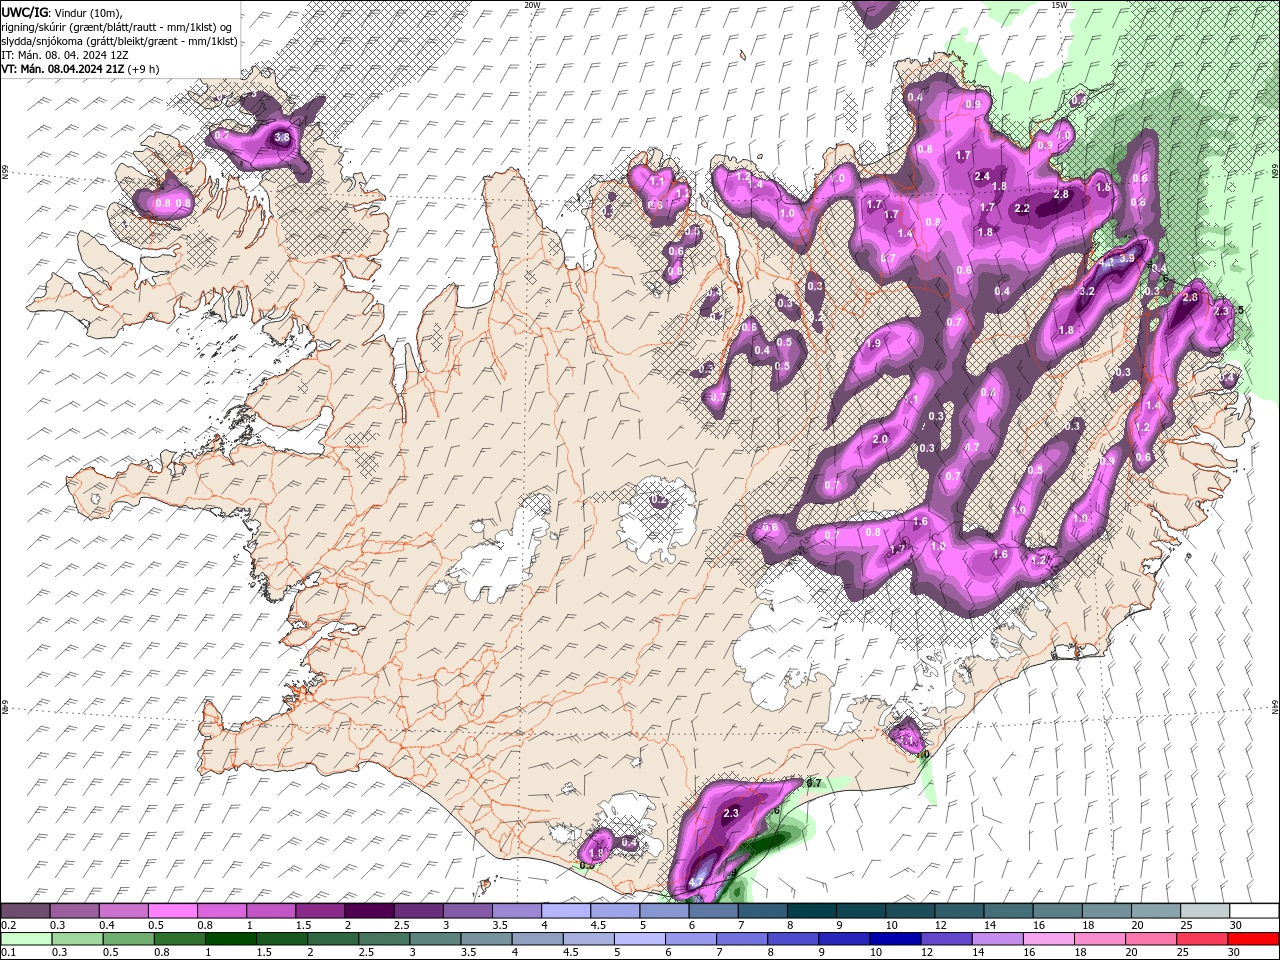1280x960 pixels.
Task: Click the 3.2 snowfall value on the map
Action: [x=1088, y=291]
